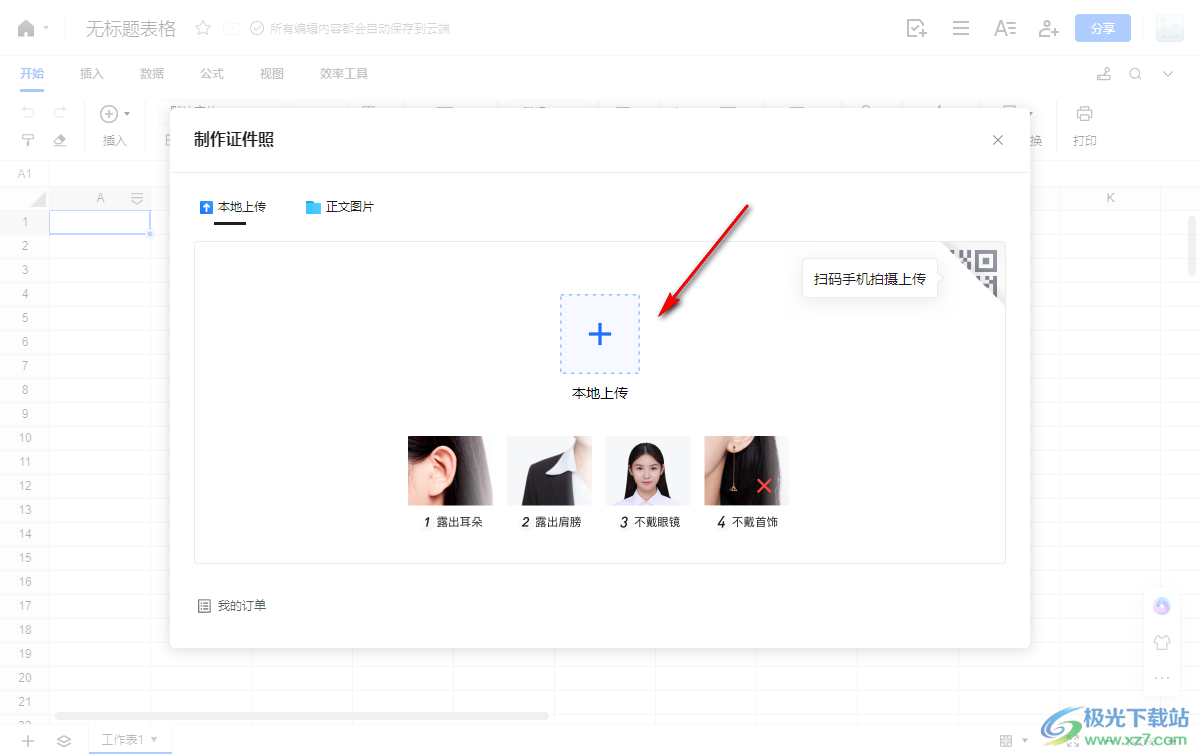Expand the insert dropdown arrow

[x=127, y=114]
